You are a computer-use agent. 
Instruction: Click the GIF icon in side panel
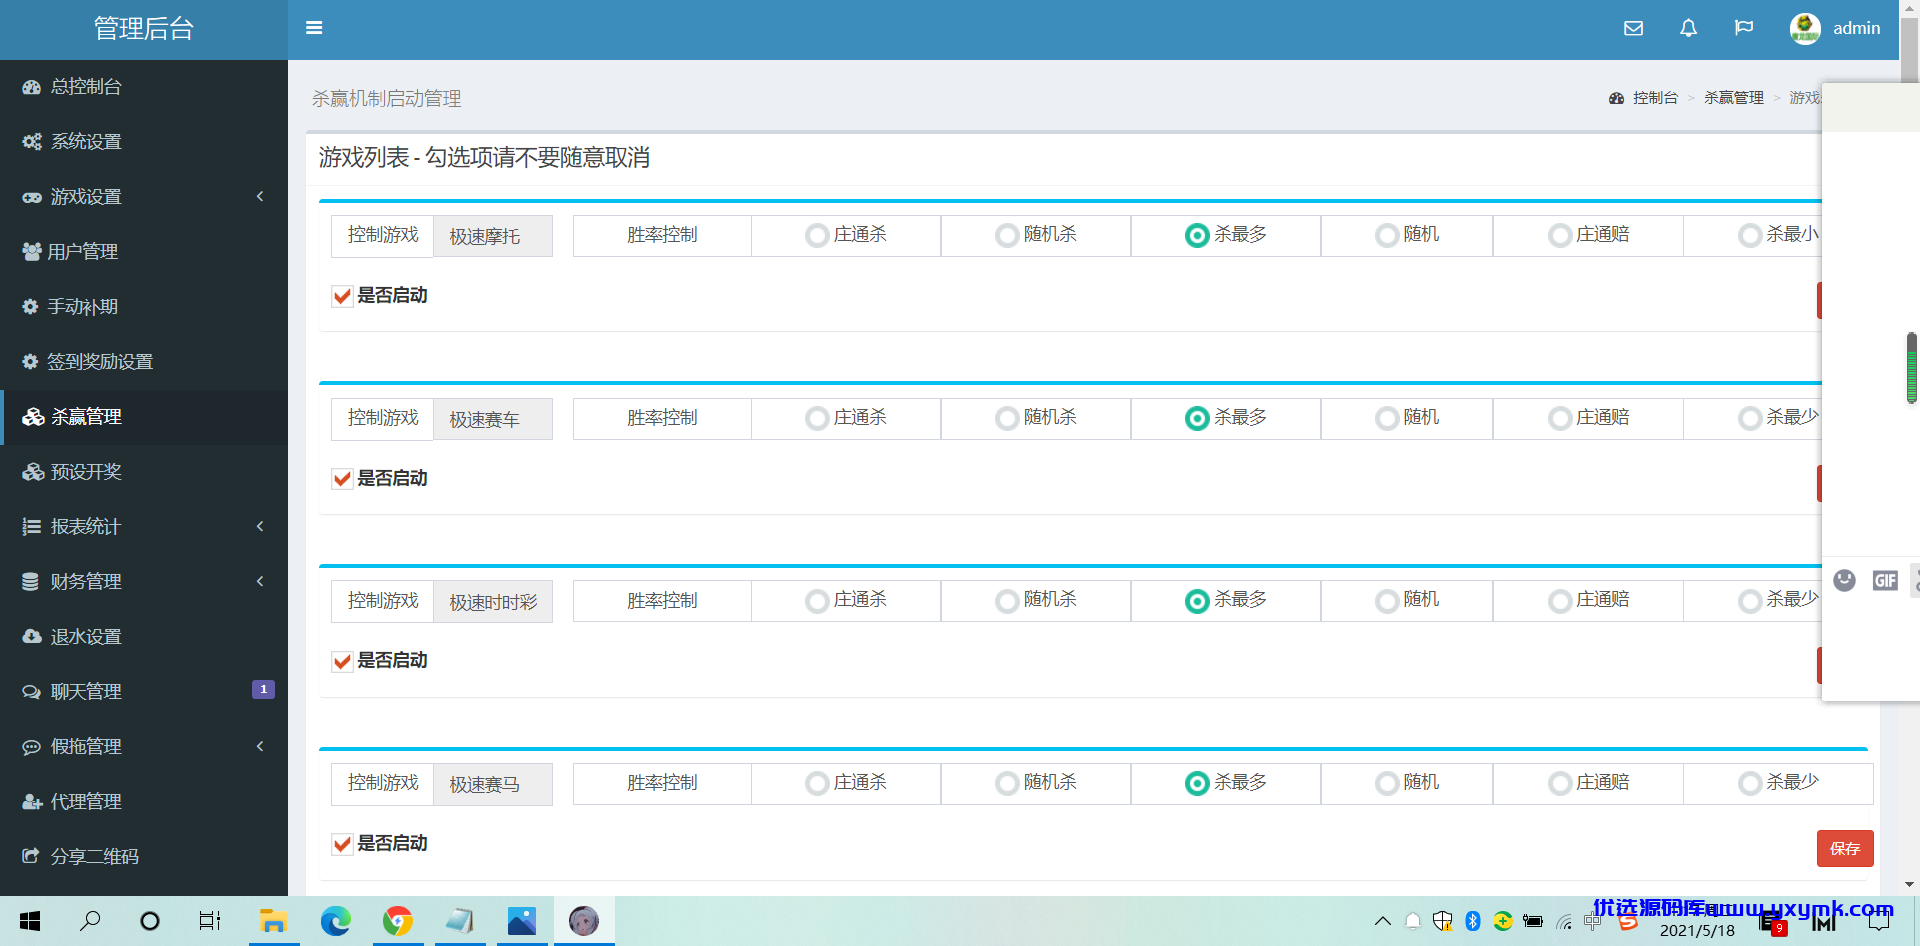click(x=1885, y=580)
